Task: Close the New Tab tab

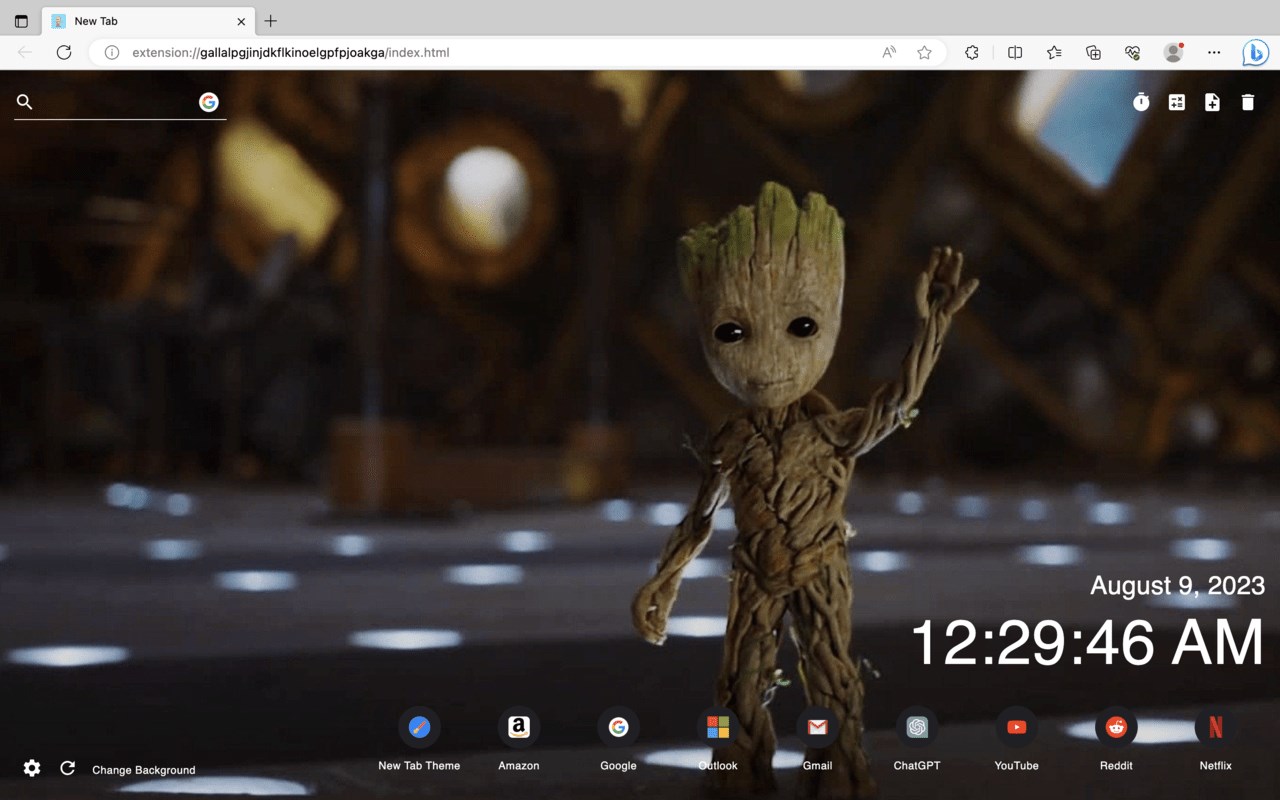Action: point(241,21)
